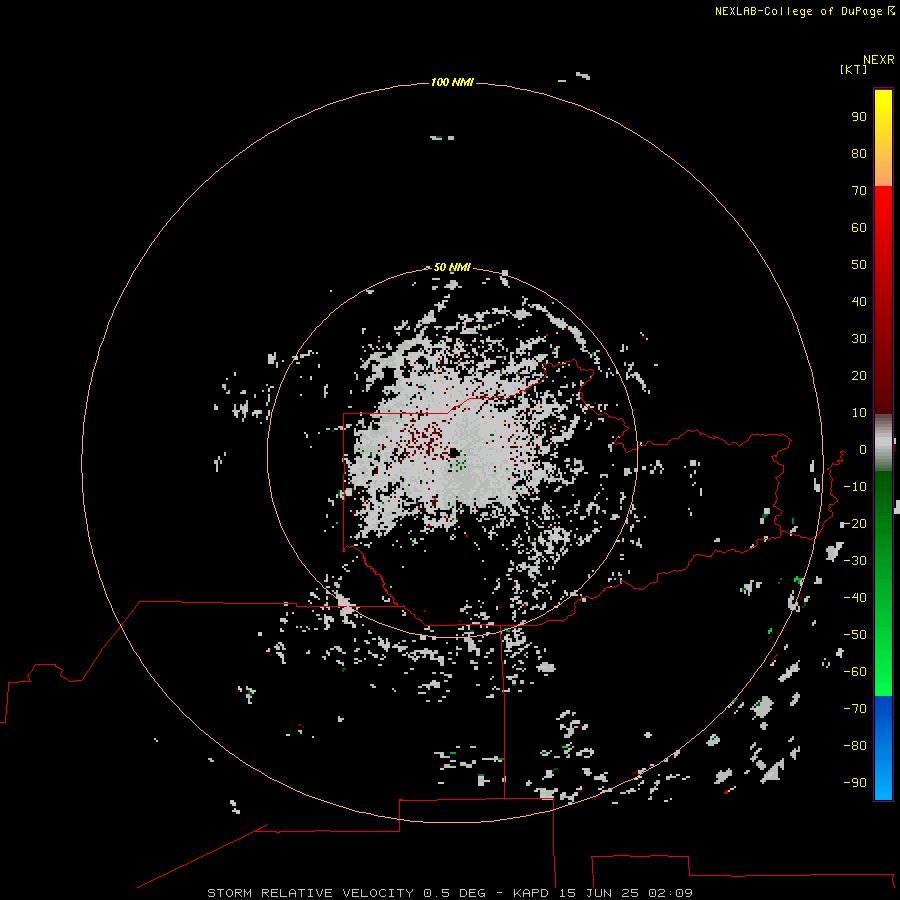Click the -50 value on the velocity scale
Screen dimensions: 900x900
click(855, 635)
